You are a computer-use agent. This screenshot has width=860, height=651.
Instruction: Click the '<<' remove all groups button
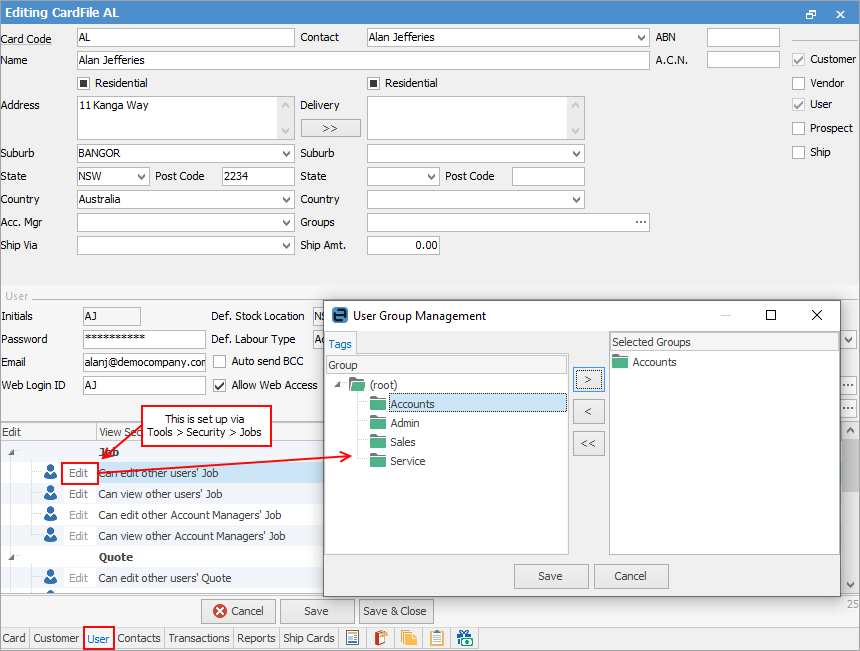pos(589,443)
